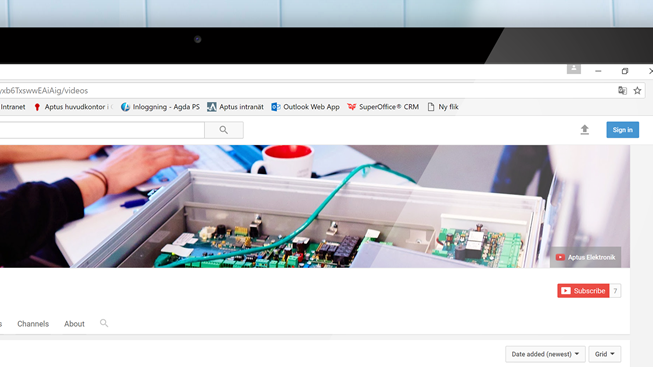This screenshot has height=367, width=653.
Task: Open the Ny flik bookmark
Action: (x=443, y=107)
